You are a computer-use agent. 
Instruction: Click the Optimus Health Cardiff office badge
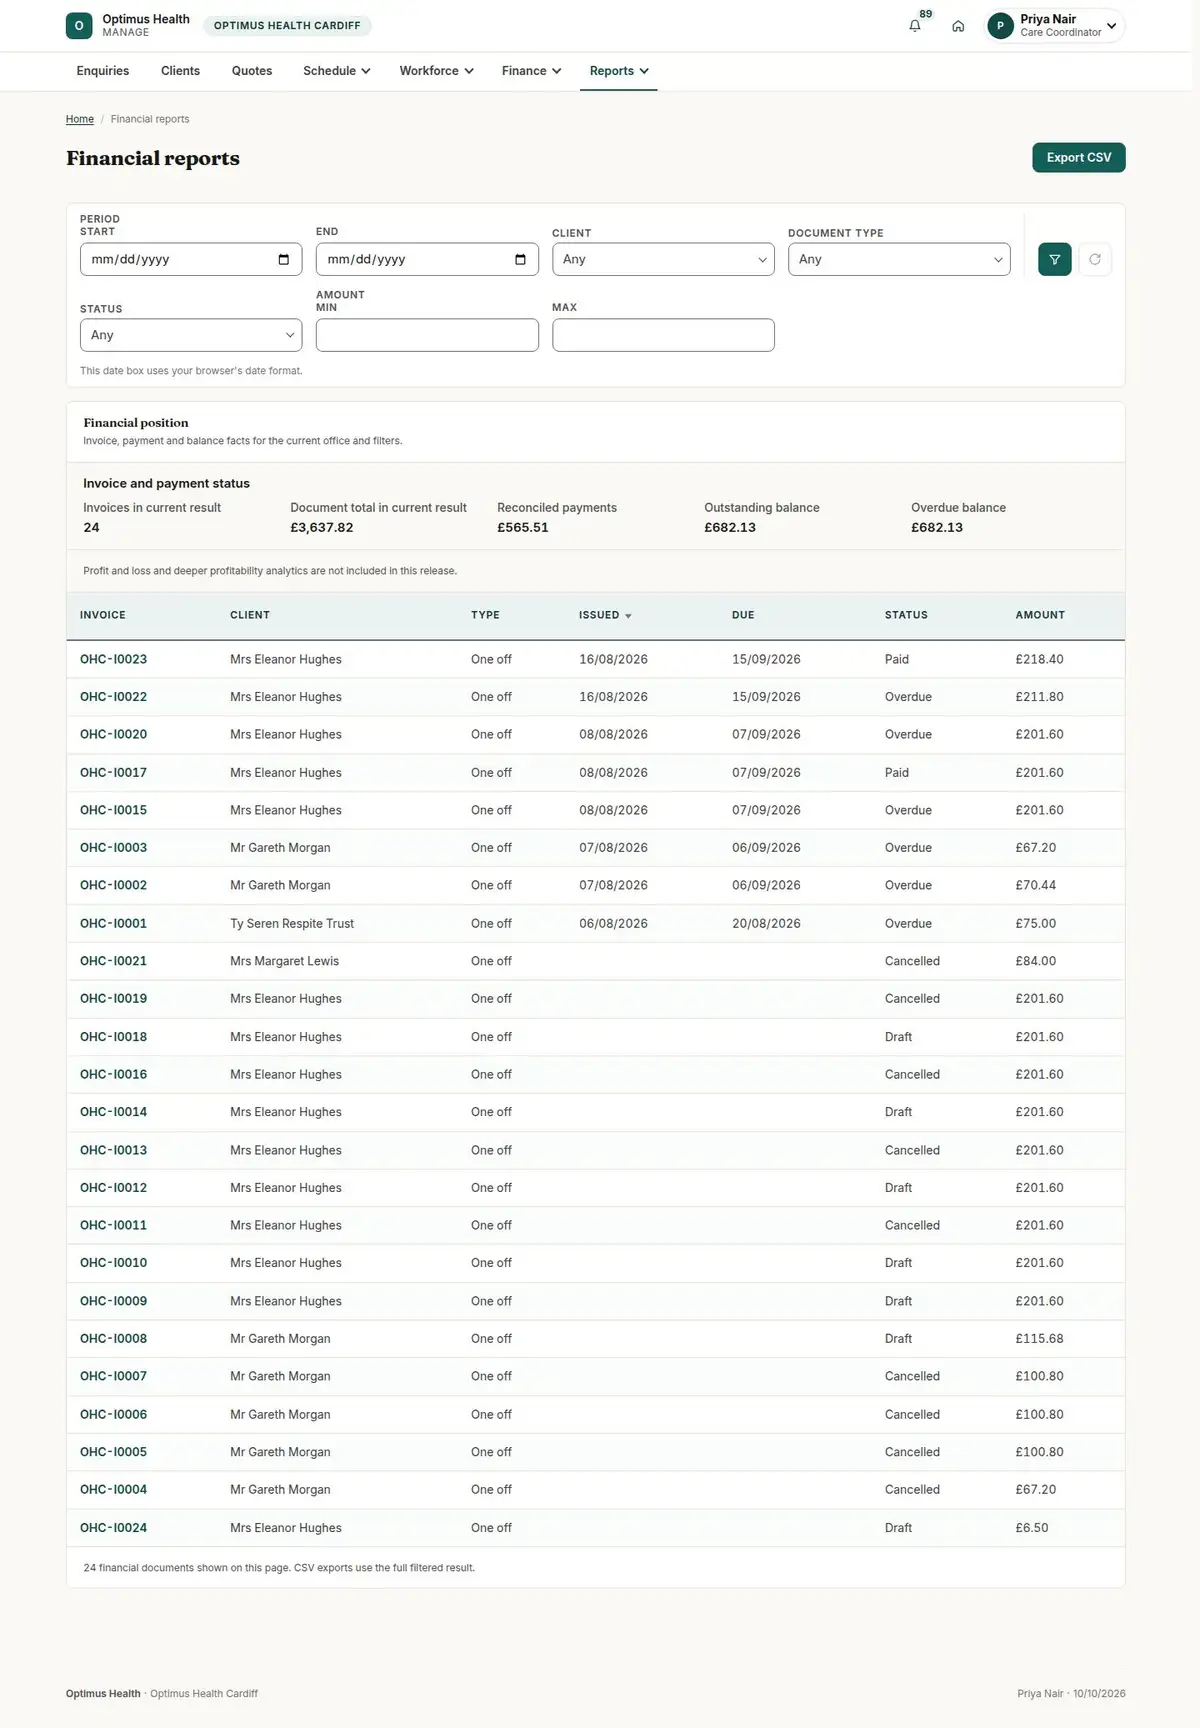click(287, 26)
